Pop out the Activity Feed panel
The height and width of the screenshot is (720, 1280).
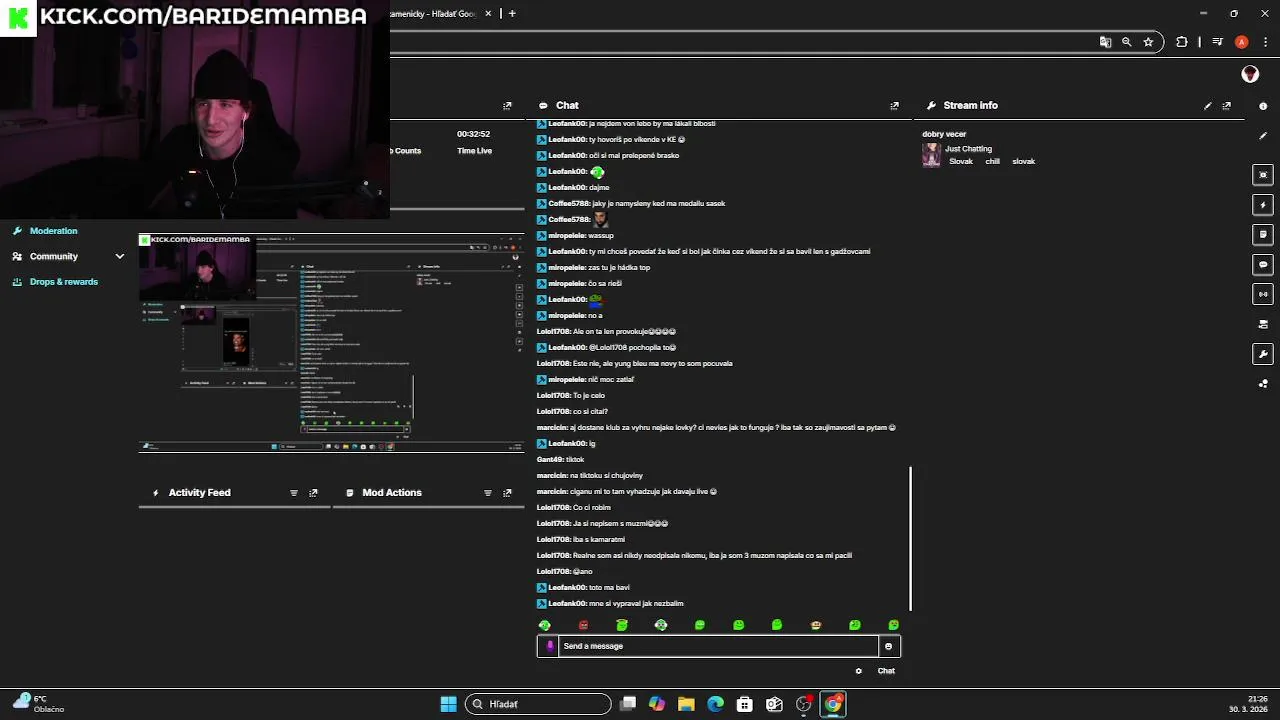[x=313, y=493]
